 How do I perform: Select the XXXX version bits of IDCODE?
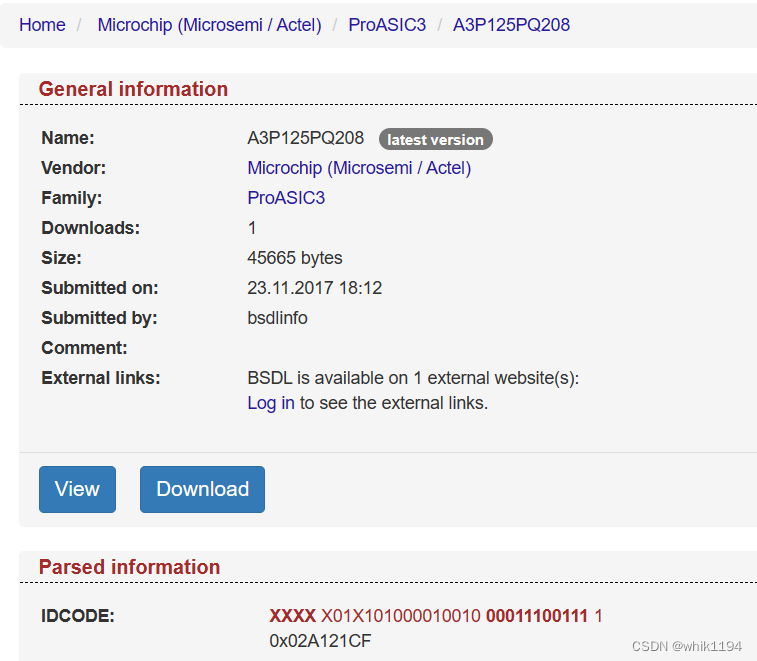(x=293, y=616)
